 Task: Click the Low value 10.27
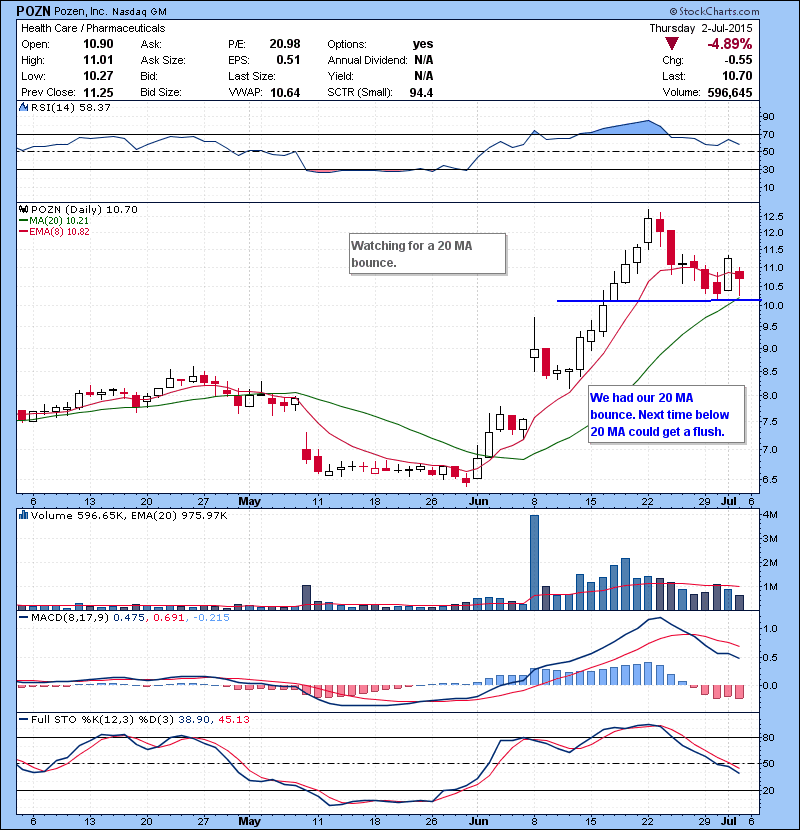[98, 76]
